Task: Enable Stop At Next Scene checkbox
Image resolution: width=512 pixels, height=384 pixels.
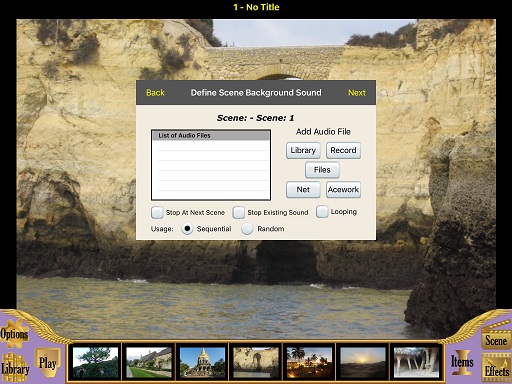Action: click(157, 212)
